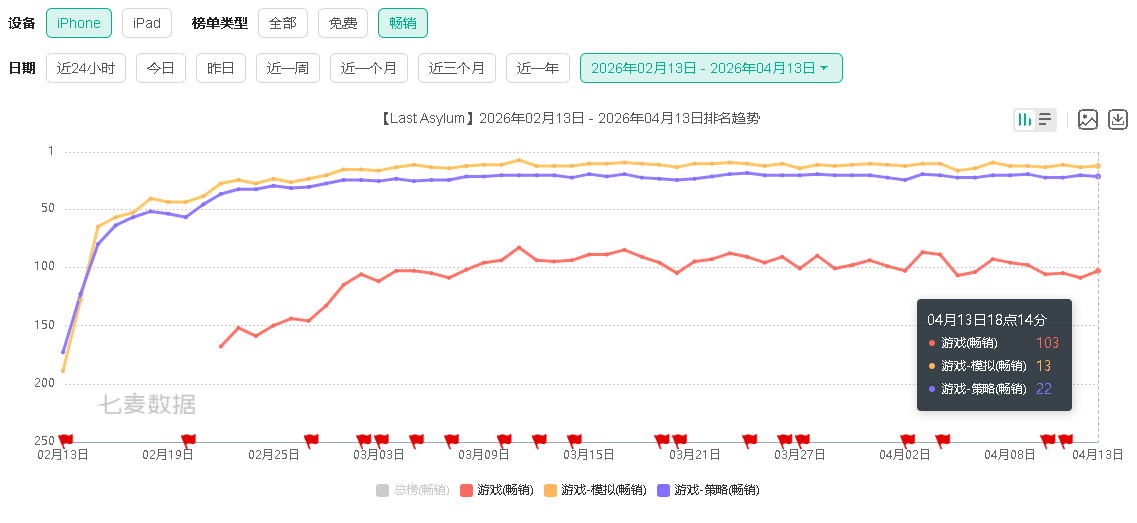Set date range to 近三个月

pyautogui.click(x=456, y=68)
